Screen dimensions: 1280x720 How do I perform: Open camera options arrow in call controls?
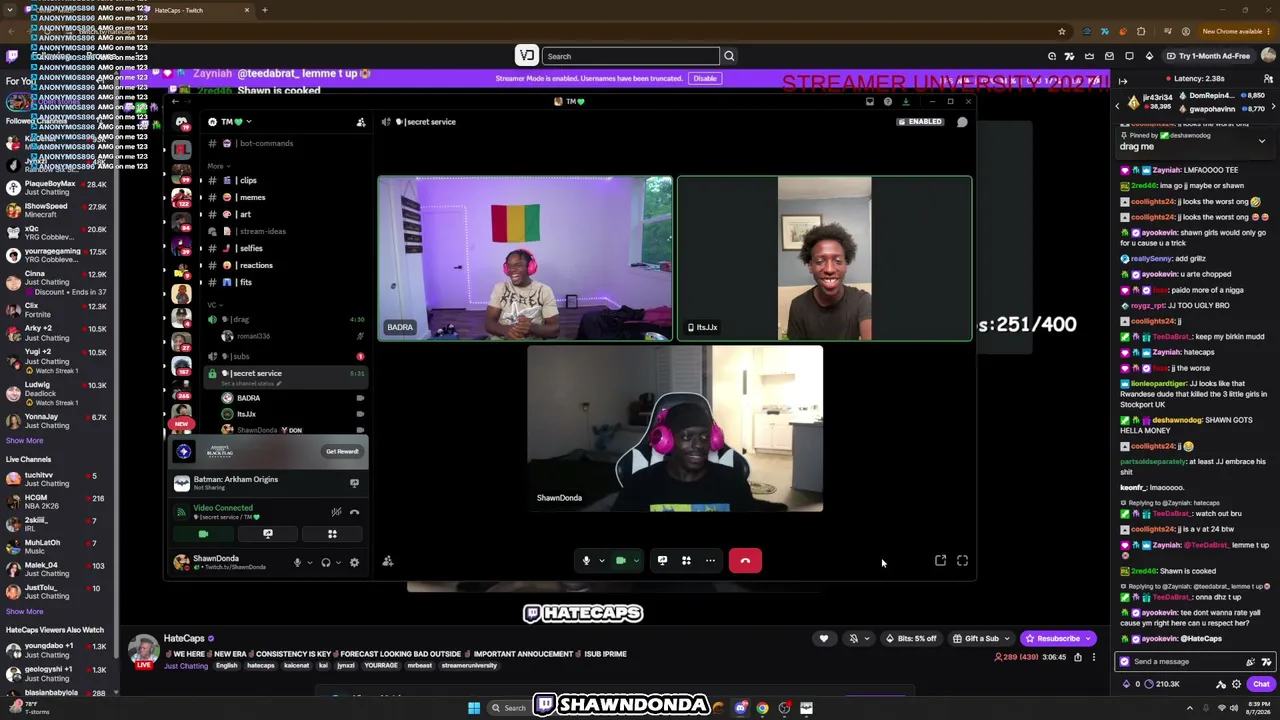636,561
